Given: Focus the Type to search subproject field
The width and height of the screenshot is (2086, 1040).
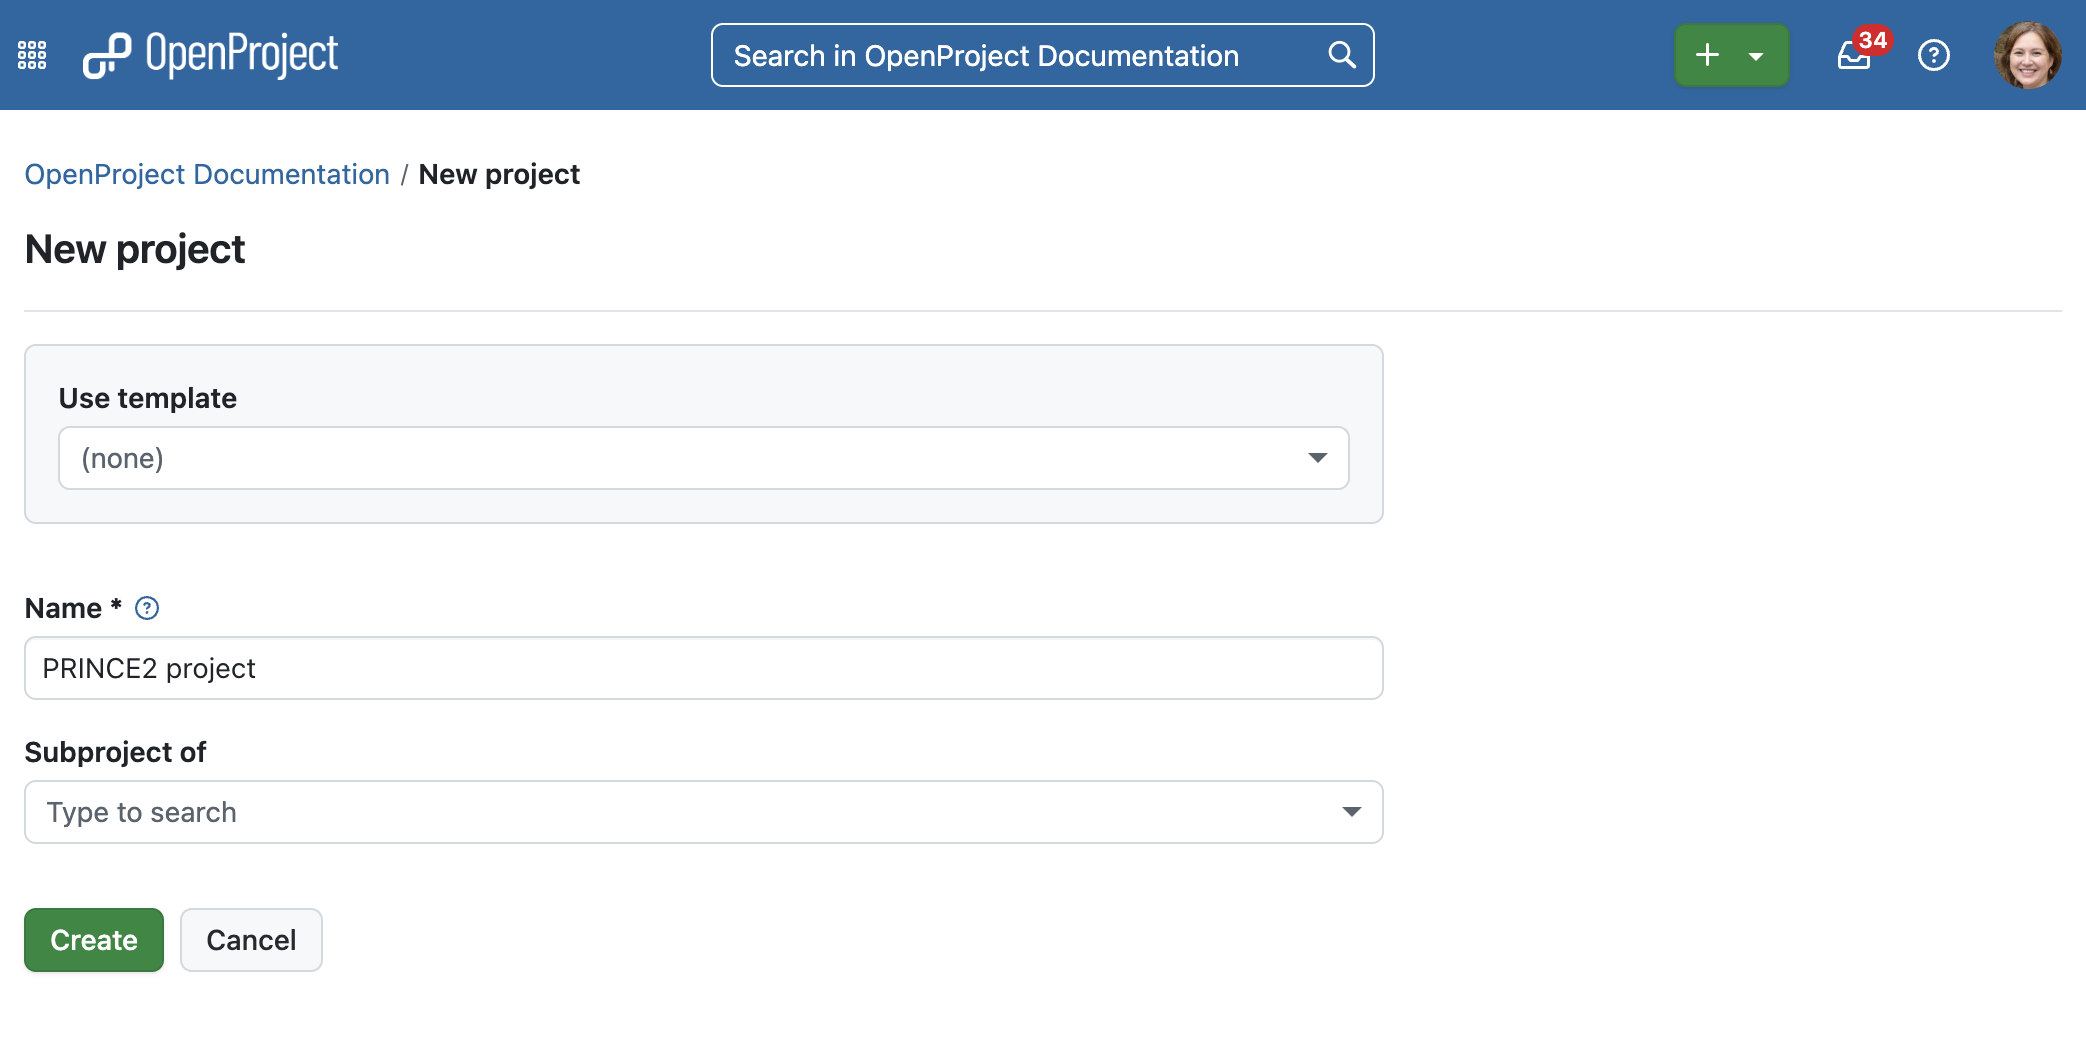Looking at the screenshot, I should coord(600,812).
